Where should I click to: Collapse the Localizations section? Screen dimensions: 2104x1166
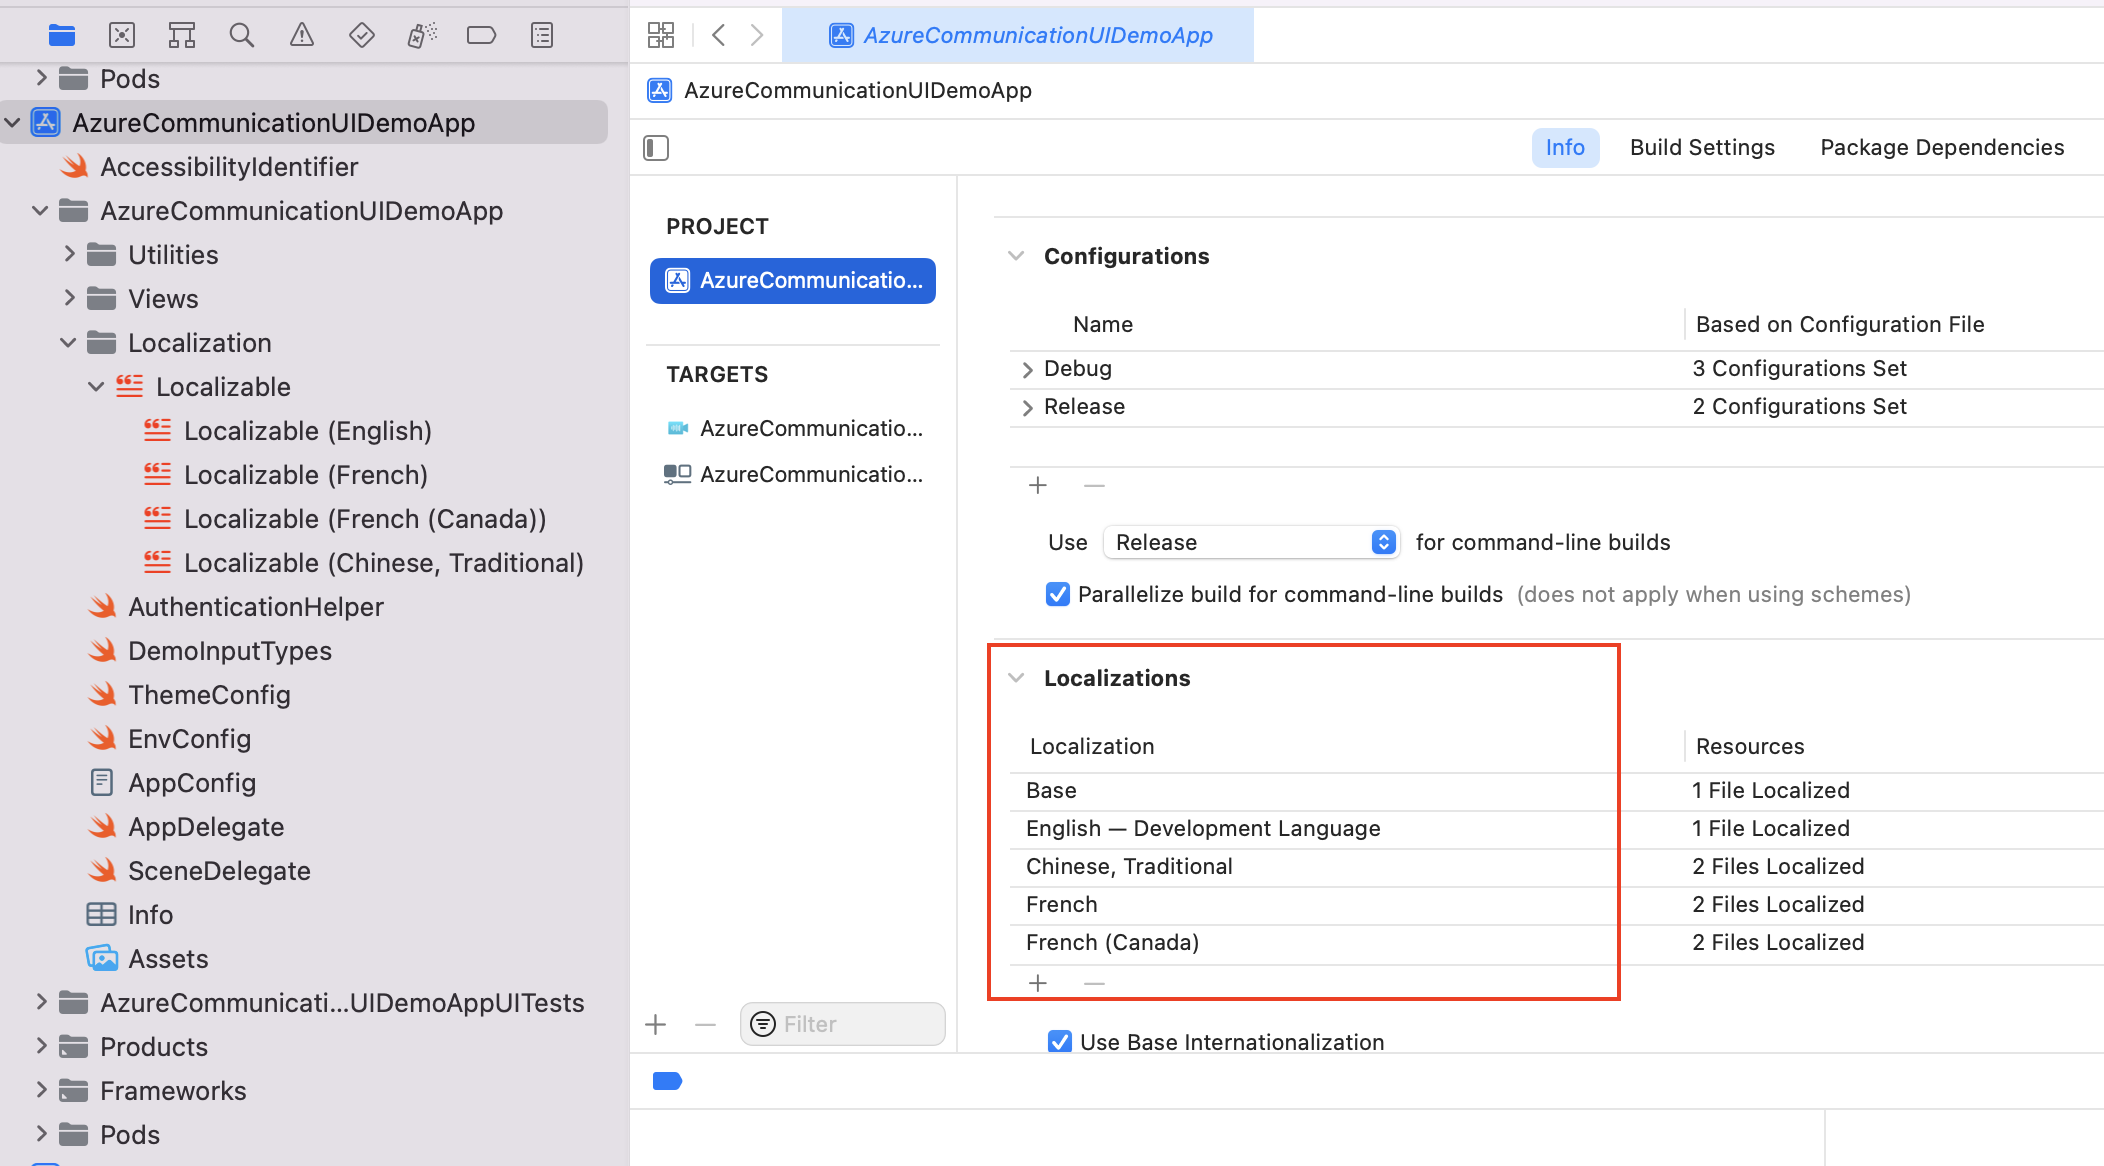1018,678
